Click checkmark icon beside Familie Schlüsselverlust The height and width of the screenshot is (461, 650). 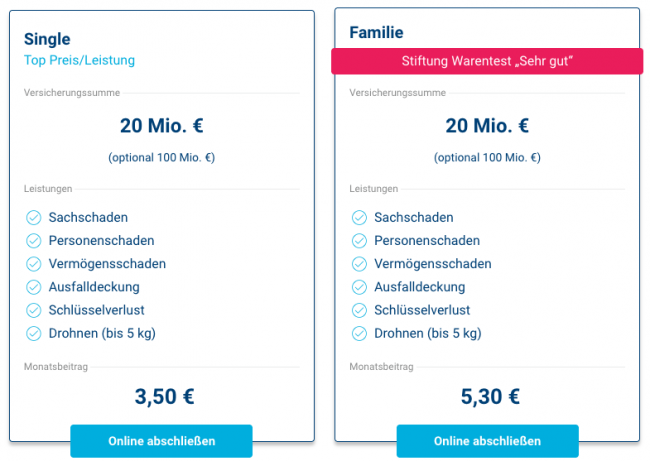(358, 310)
